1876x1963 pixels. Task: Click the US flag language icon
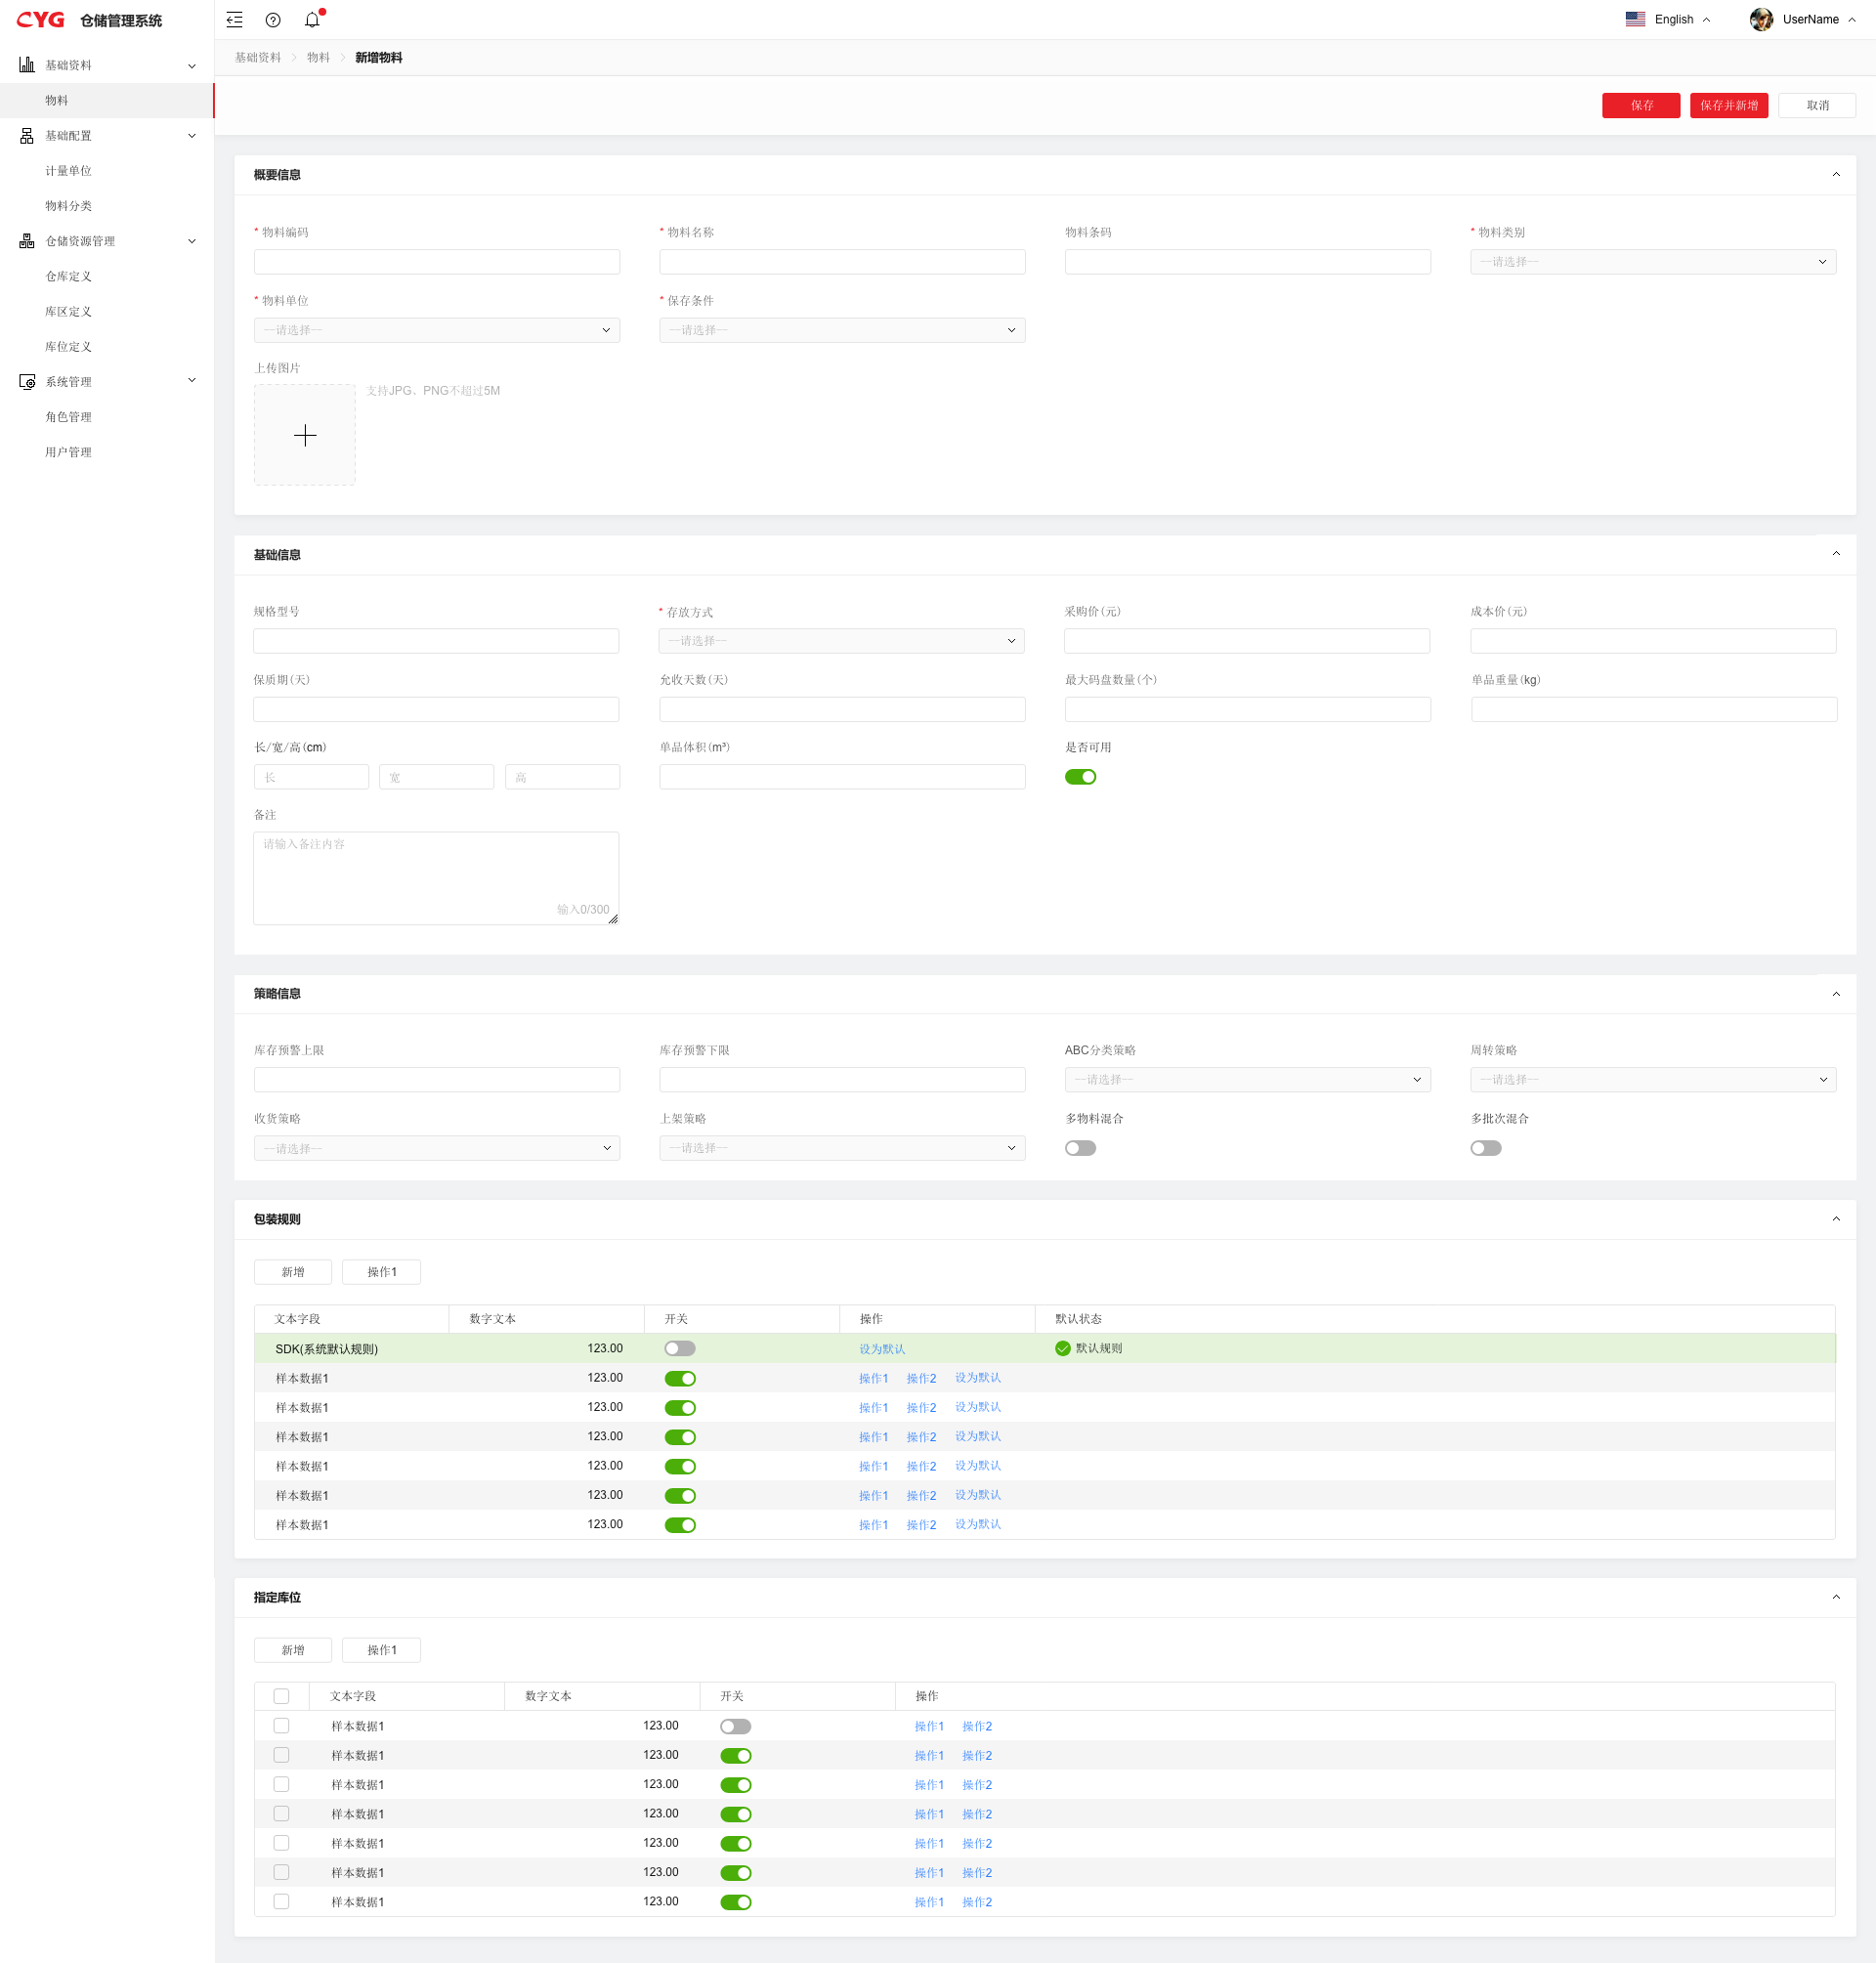tap(1635, 19)
